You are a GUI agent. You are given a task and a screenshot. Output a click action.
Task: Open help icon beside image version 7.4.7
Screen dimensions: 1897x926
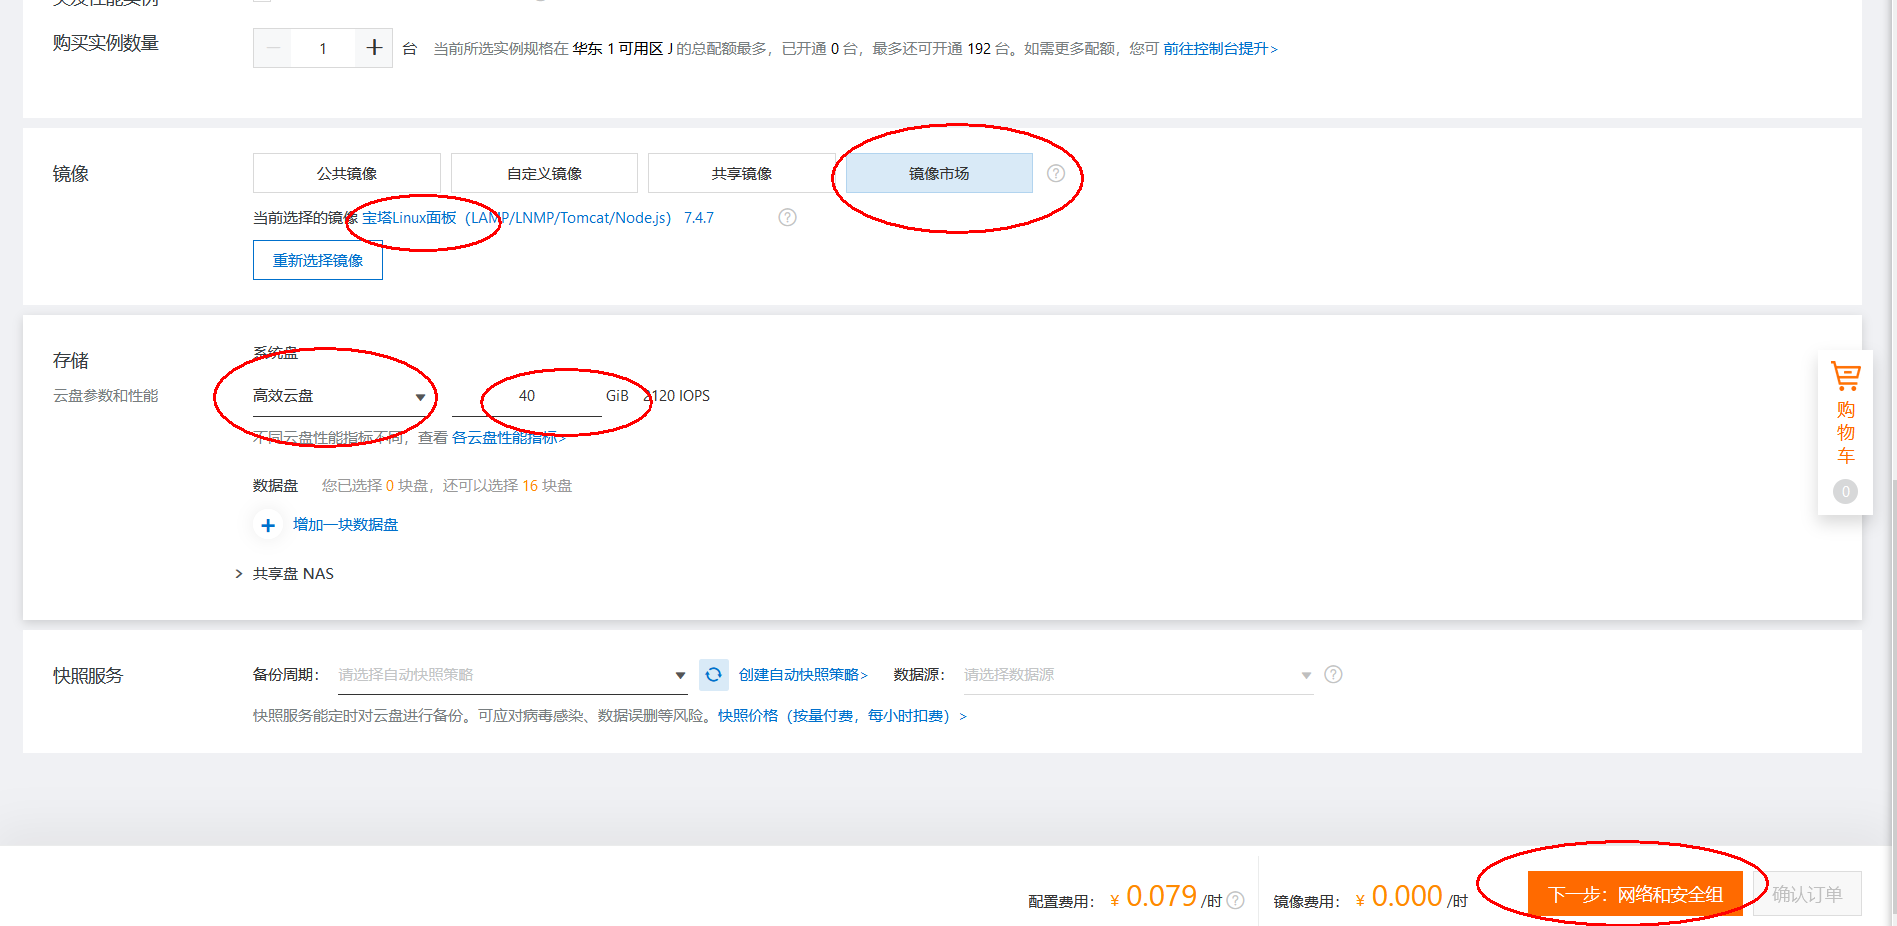coord(788,217)
